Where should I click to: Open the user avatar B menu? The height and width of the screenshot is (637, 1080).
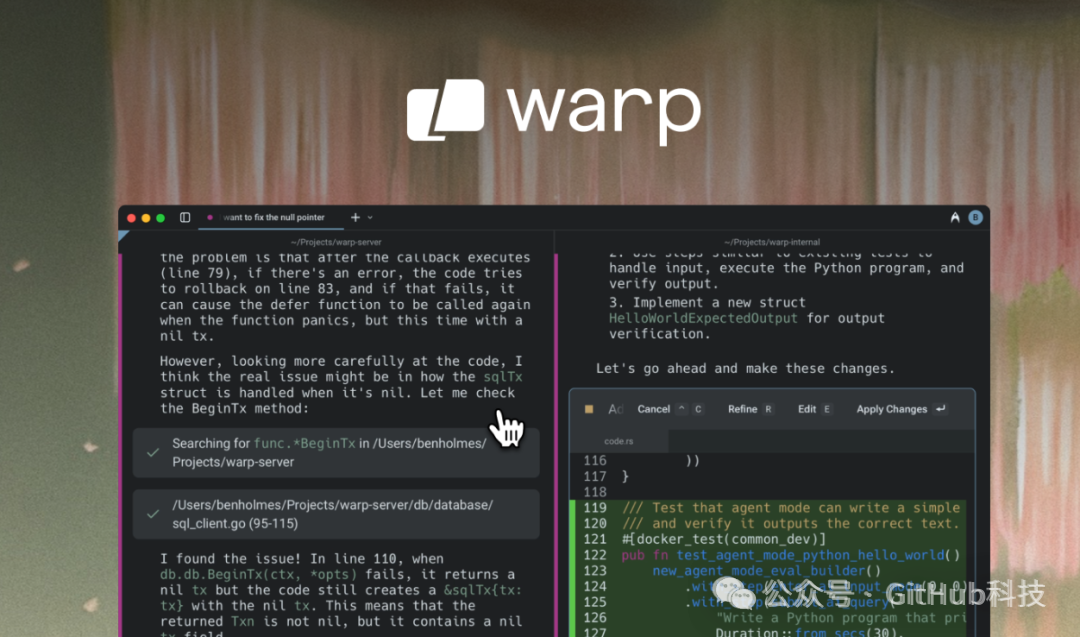(x=975, y=218)
